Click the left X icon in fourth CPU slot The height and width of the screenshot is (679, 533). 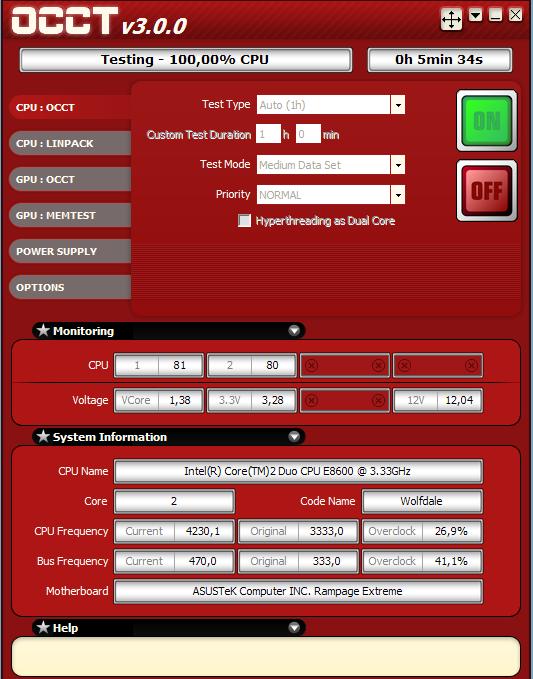tap(404, 365)
